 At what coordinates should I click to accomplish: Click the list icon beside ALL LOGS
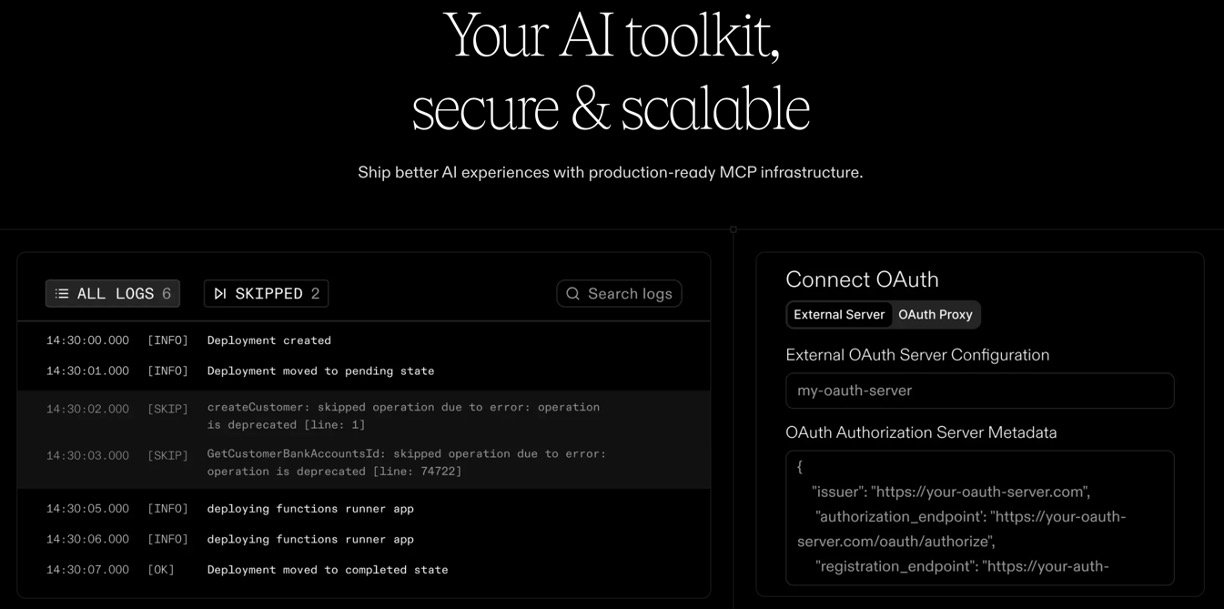[x=62, y=294]
